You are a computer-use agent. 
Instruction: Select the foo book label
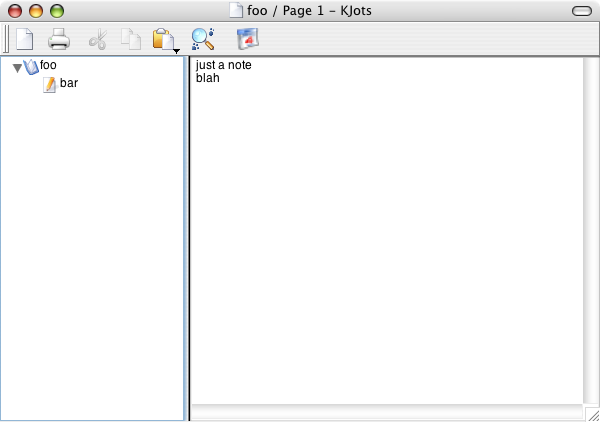pos(48,65)
